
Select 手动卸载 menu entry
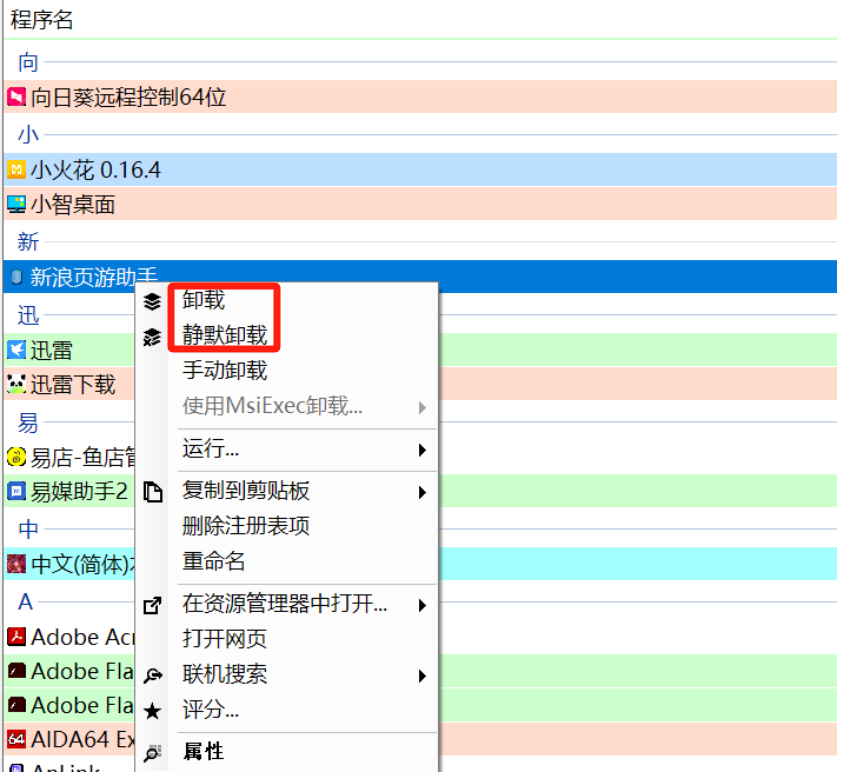click(x=224, y=370)
